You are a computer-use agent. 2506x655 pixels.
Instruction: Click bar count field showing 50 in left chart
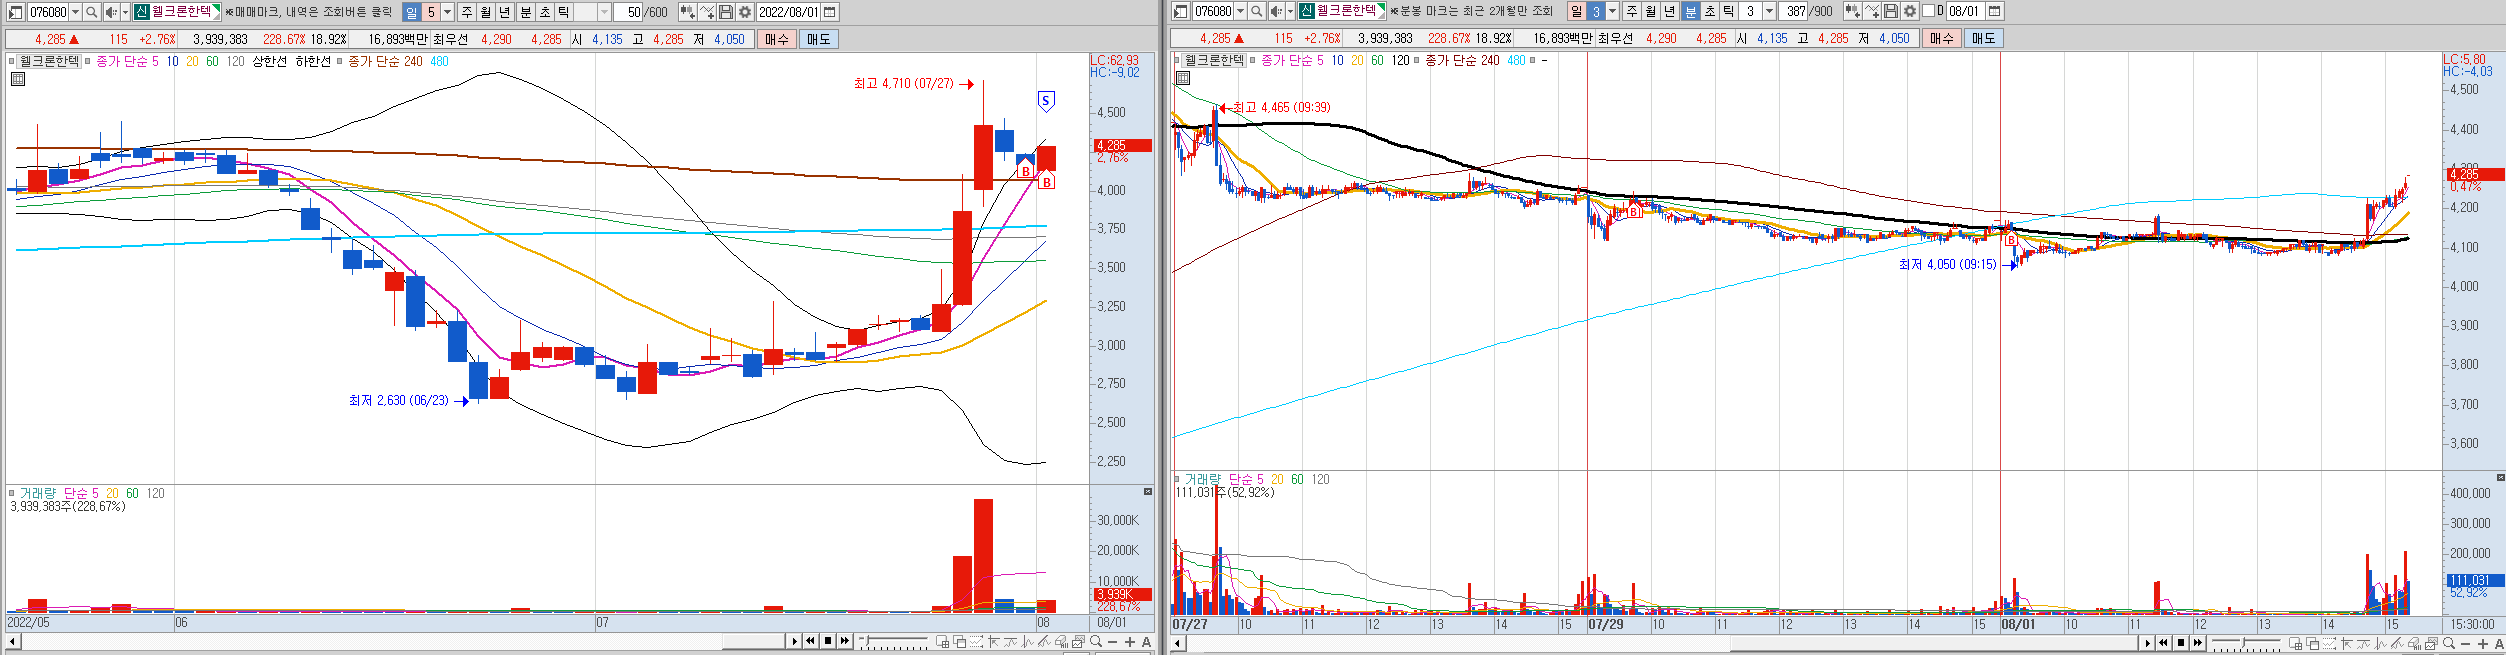(x=629, y=12)
